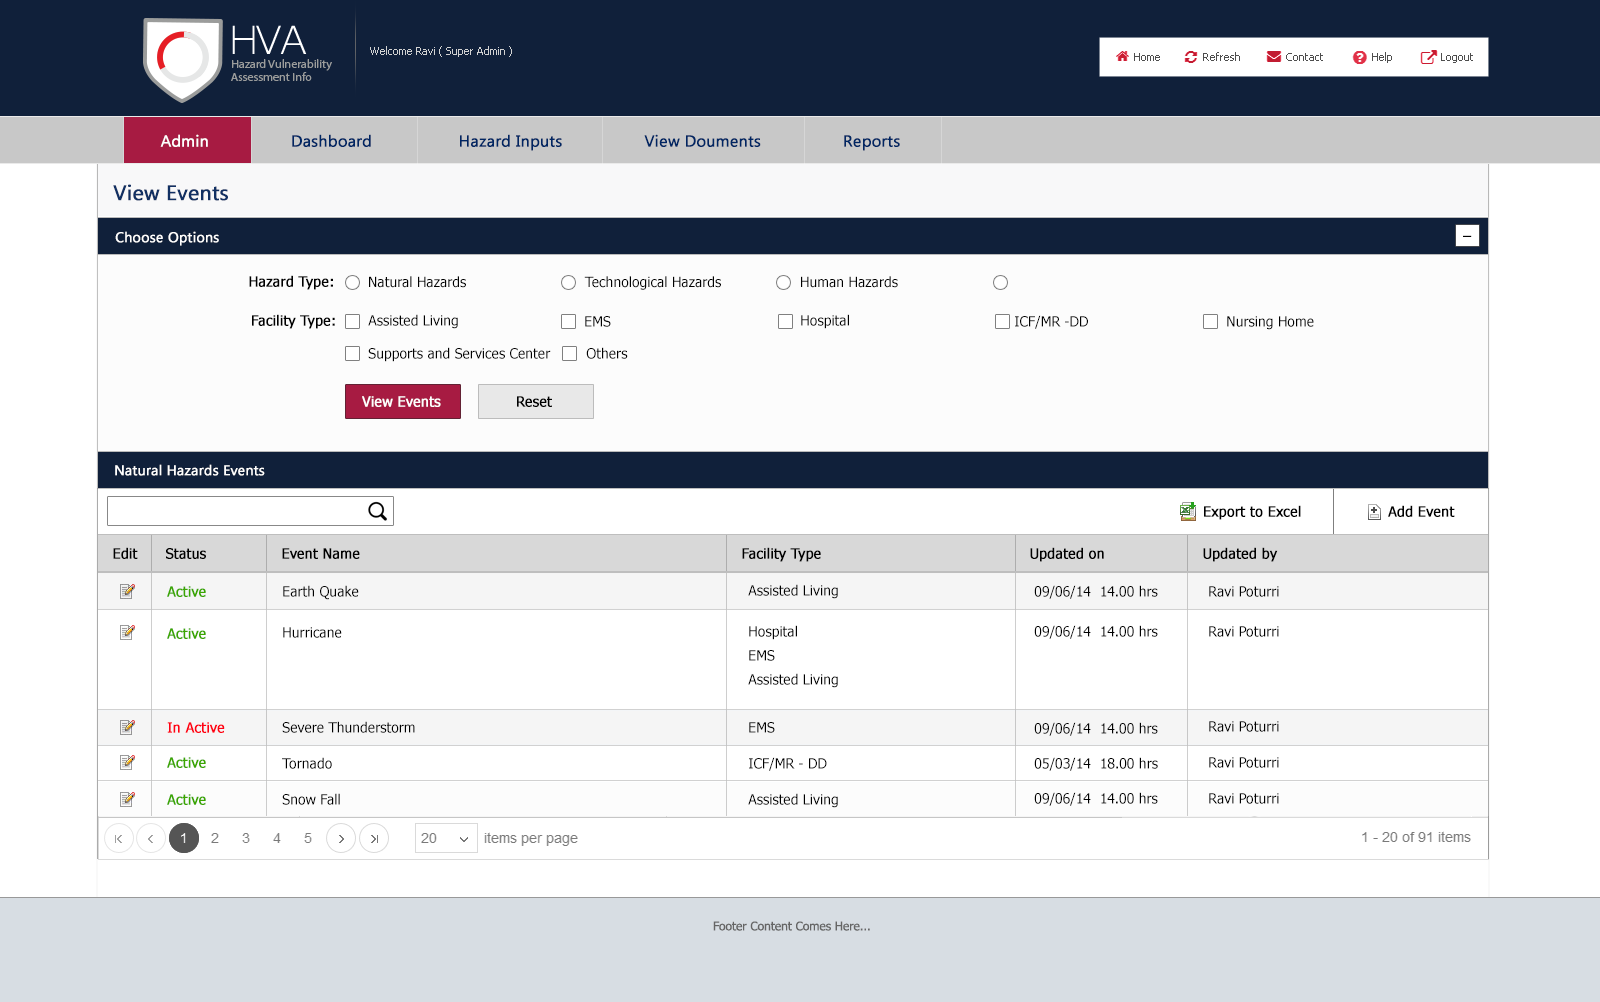Open the Hazard Inputs tab
This screenshot has width=1600, height=1002.
pyautogui.click(x=510, y=141)
